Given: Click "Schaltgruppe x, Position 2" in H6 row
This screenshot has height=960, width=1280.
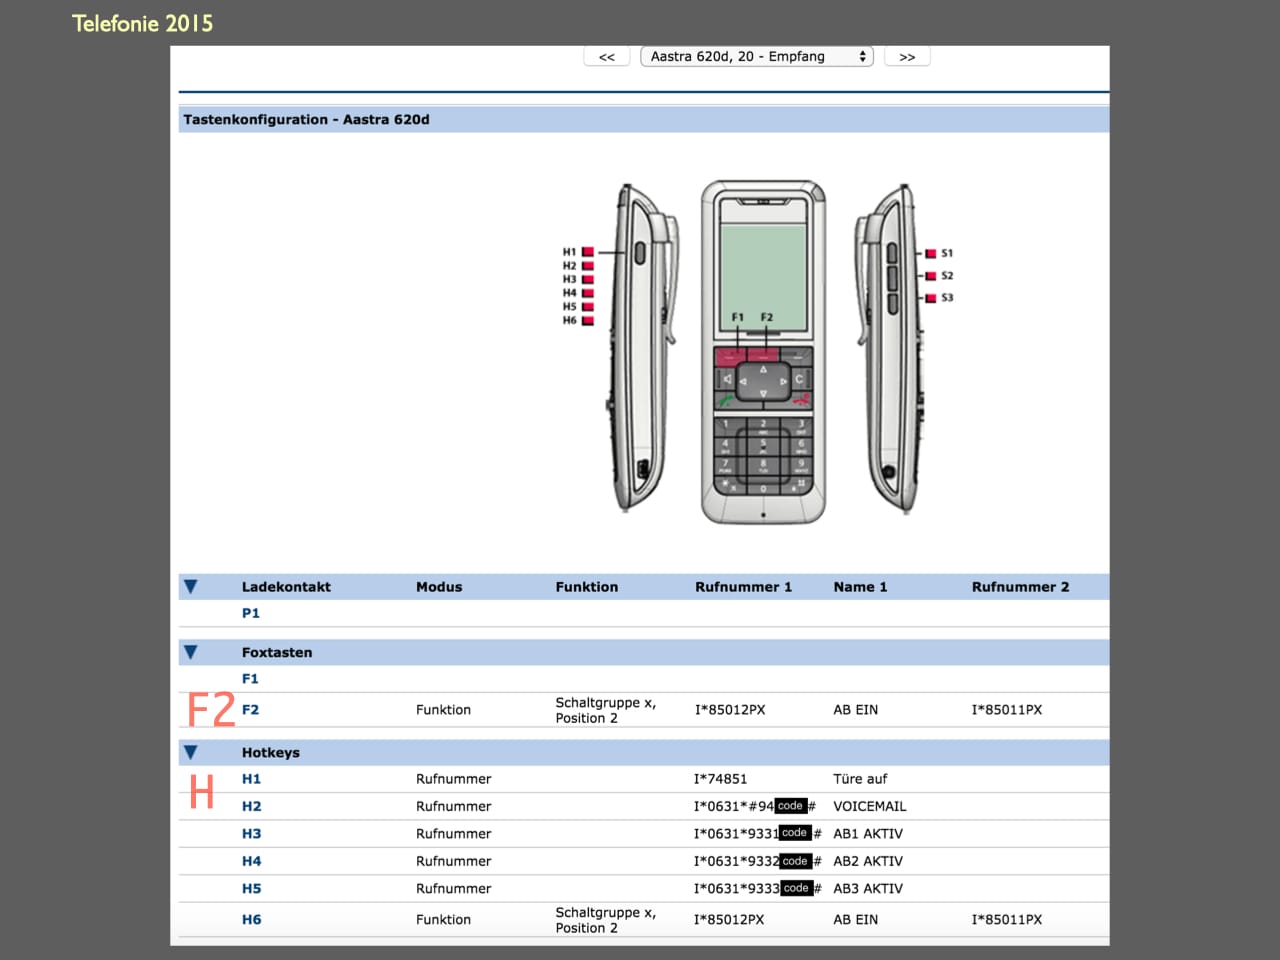Looking at the screenshot, I should coord(606,920).
